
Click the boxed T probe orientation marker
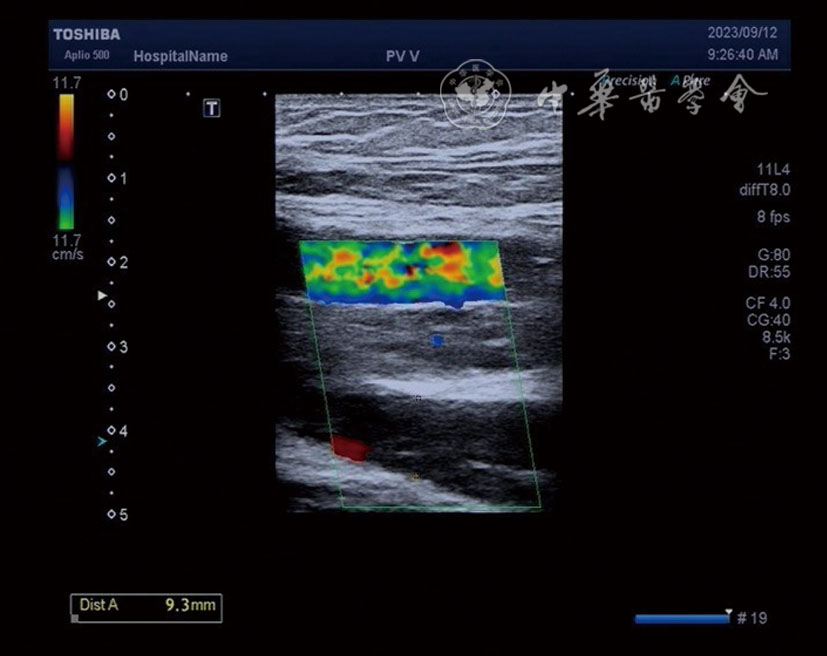[x=211, y=108]
